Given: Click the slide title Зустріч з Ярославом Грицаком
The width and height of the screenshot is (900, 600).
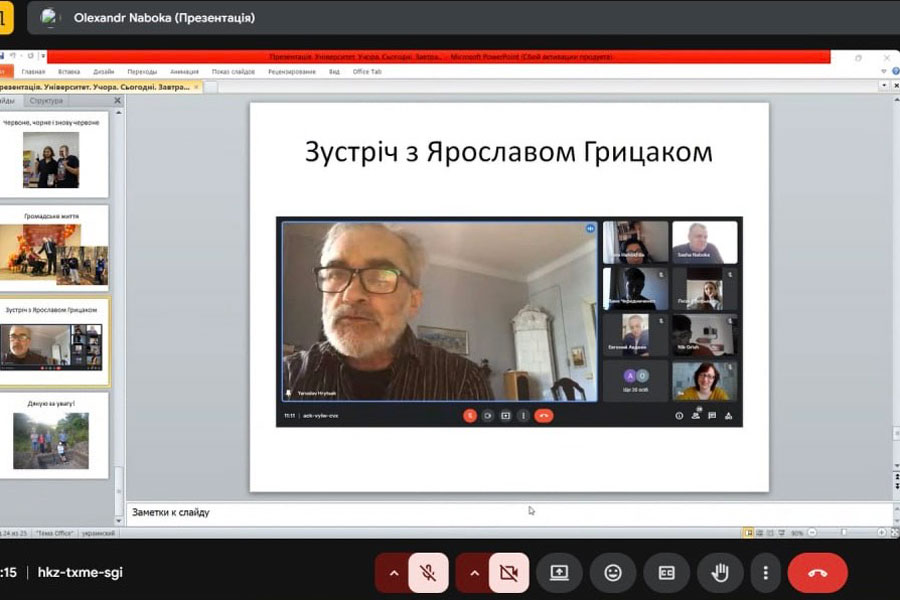Looking at the screenshot, I should pyautogui.click(x=509, y=152).
